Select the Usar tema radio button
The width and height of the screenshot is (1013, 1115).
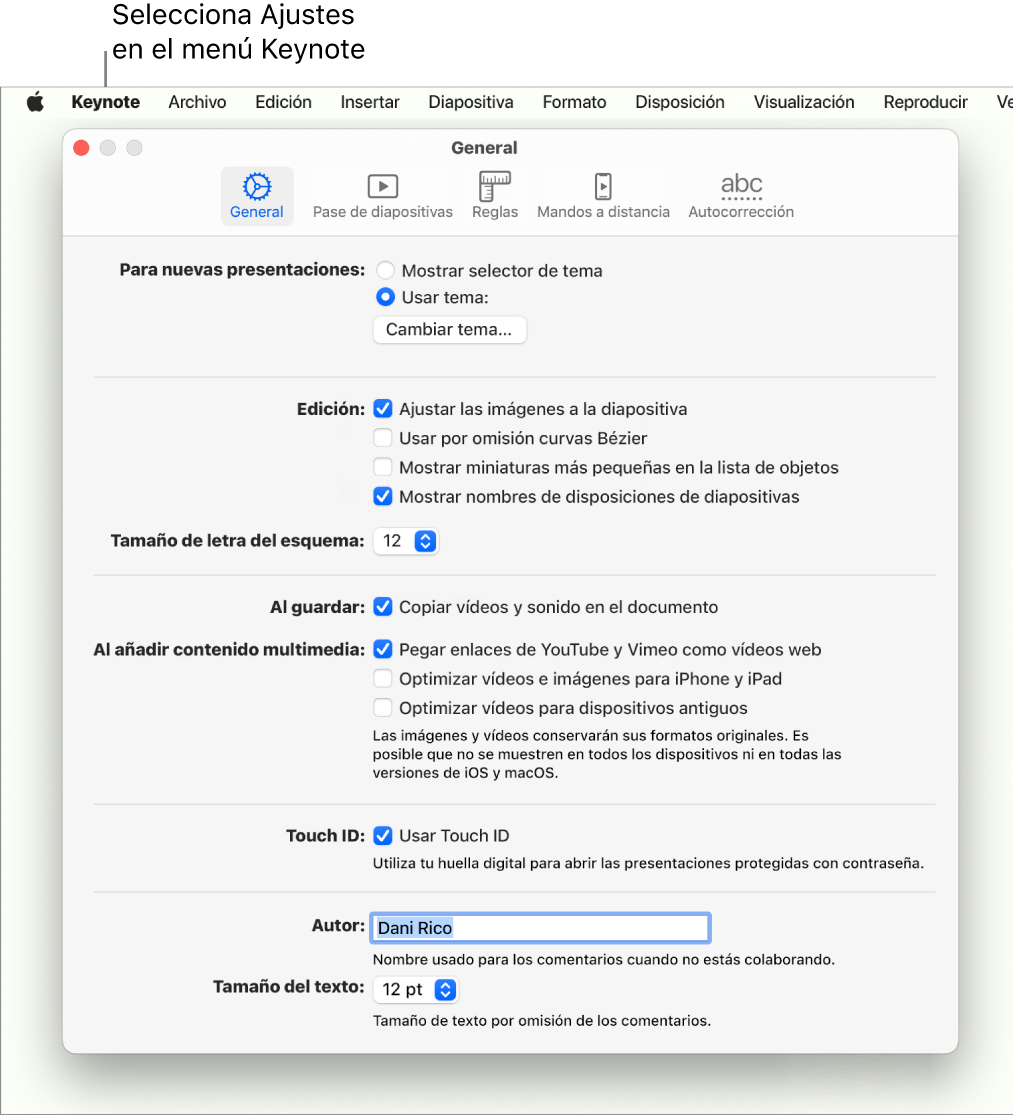385,297
